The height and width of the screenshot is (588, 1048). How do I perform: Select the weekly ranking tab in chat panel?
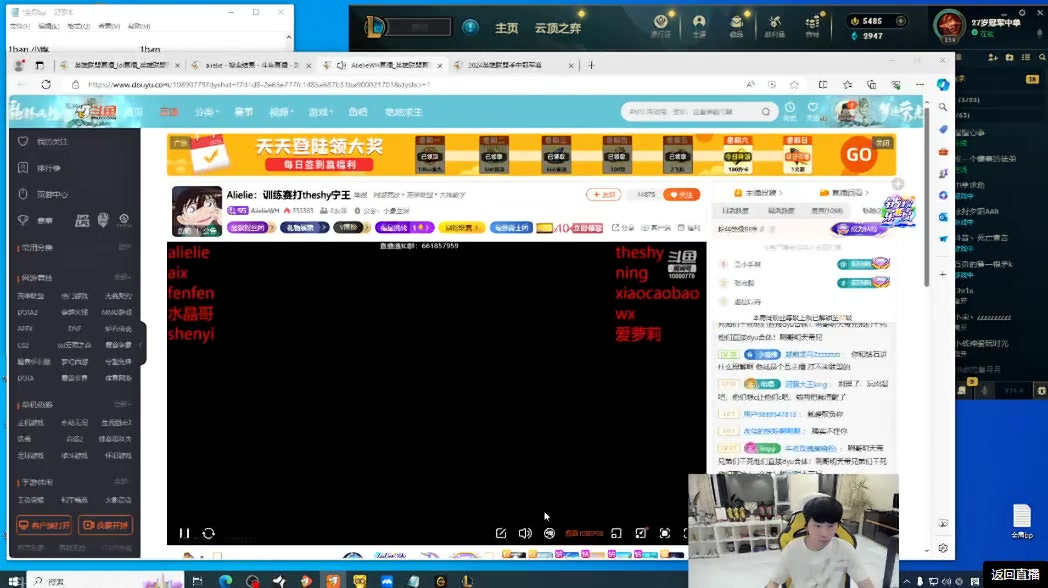pyautogui.click(x=781, y=210)
